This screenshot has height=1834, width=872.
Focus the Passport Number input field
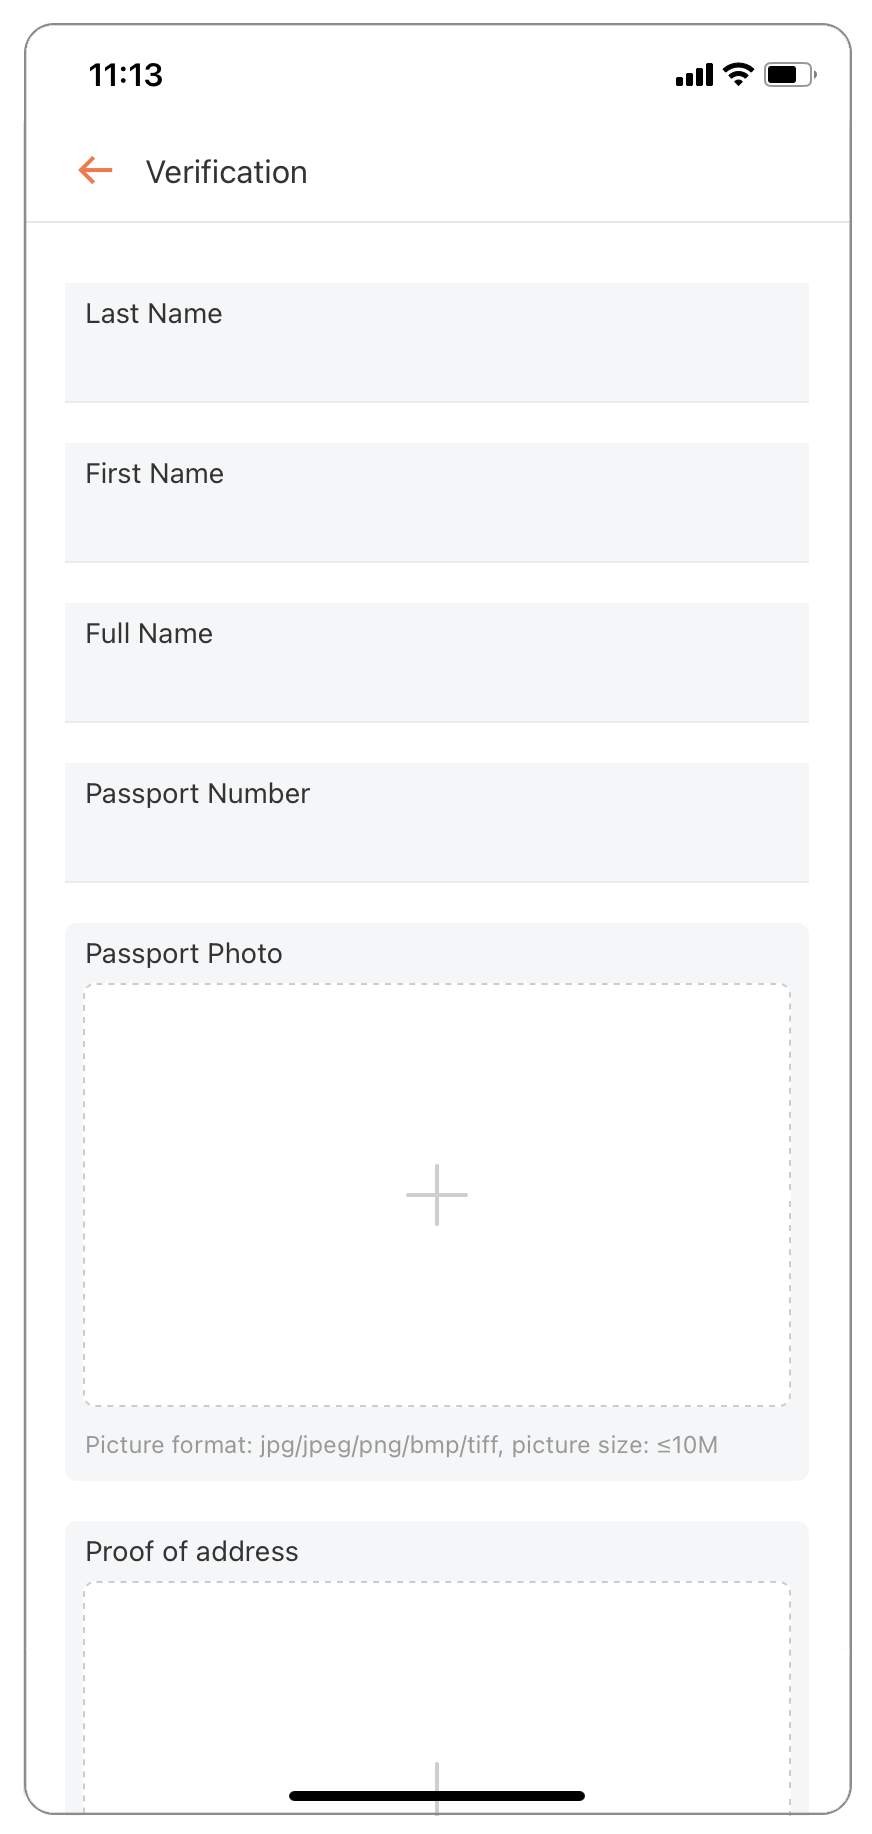437,823
